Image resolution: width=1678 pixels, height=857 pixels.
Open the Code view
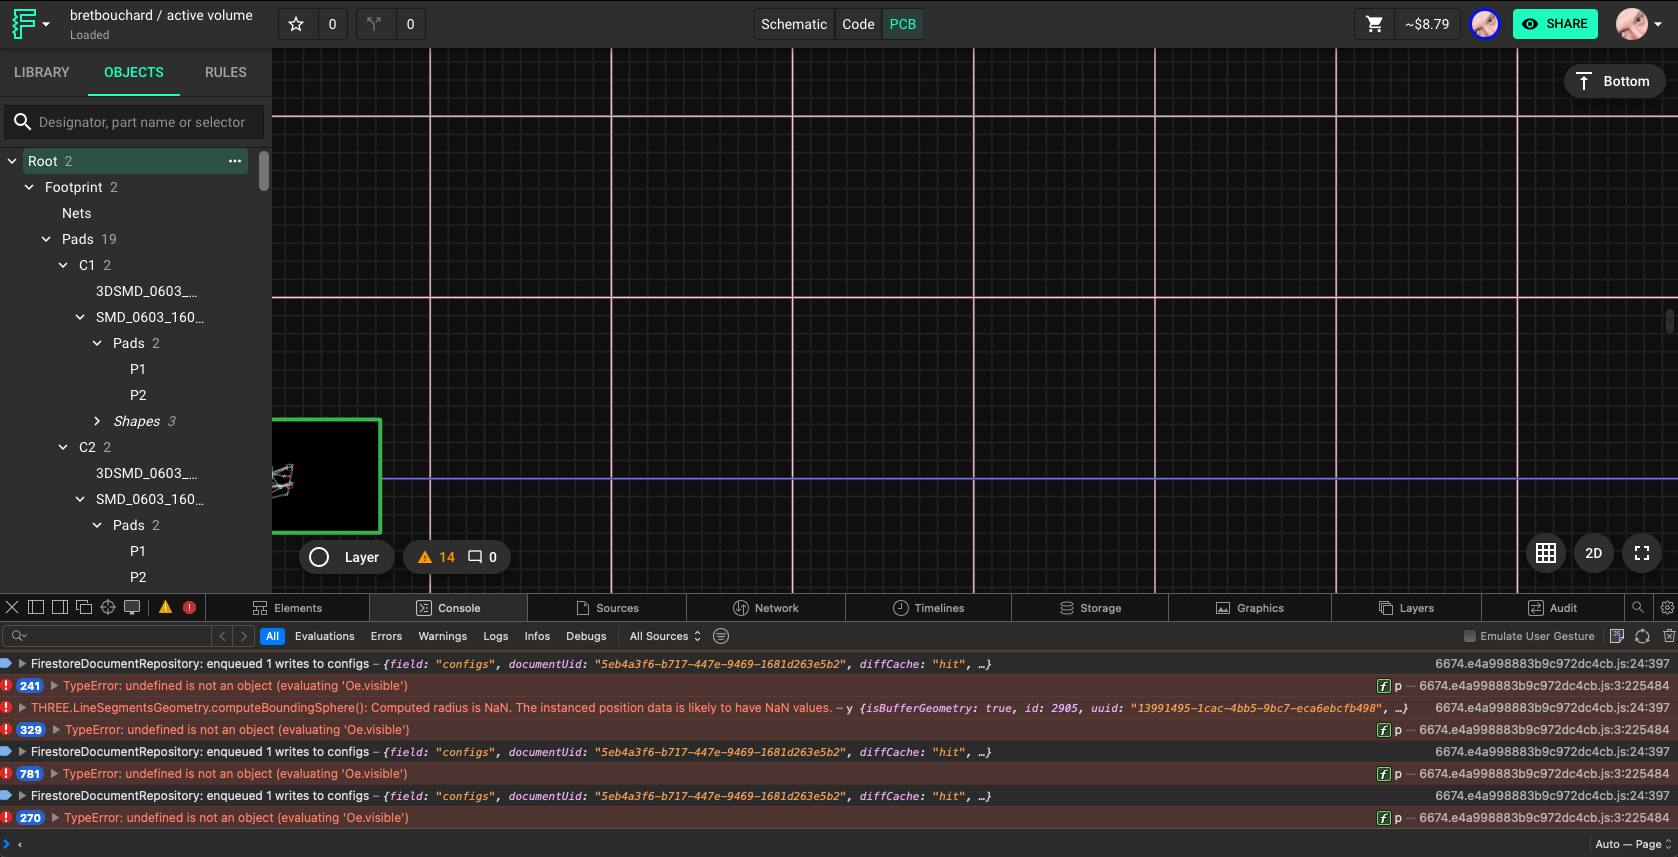(x=858, y=24)
